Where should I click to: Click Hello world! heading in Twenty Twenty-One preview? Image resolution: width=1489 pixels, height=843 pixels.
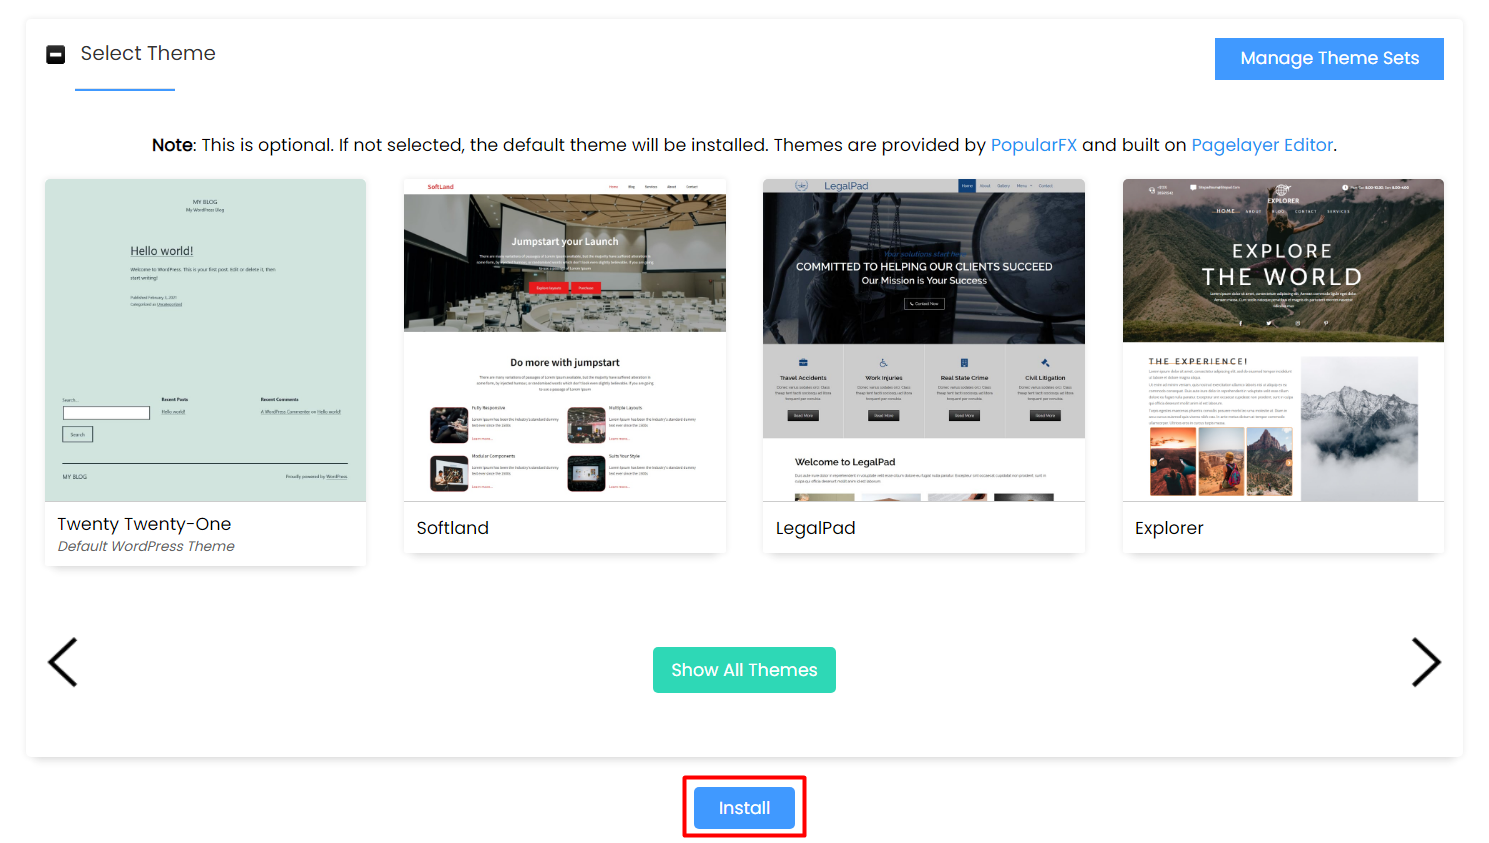pos(161,251)
